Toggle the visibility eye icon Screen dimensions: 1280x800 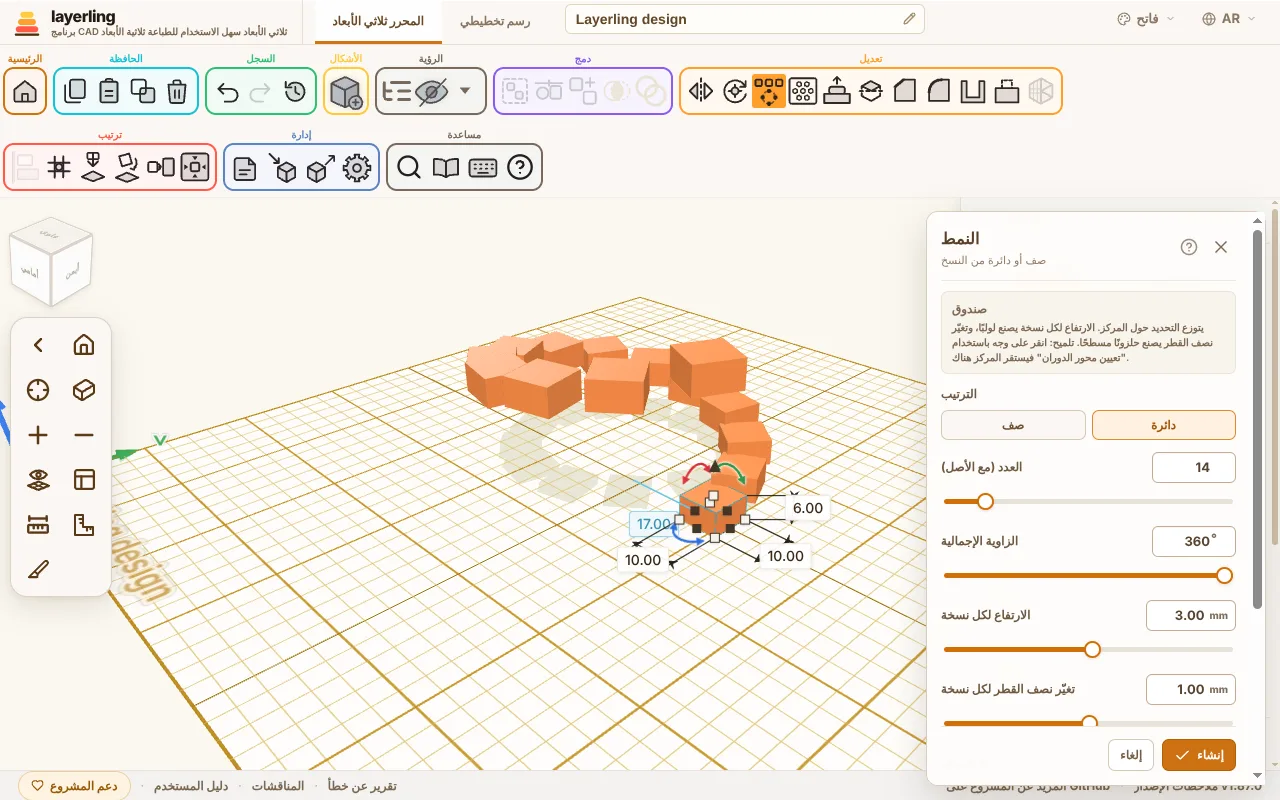click(431, 91)
